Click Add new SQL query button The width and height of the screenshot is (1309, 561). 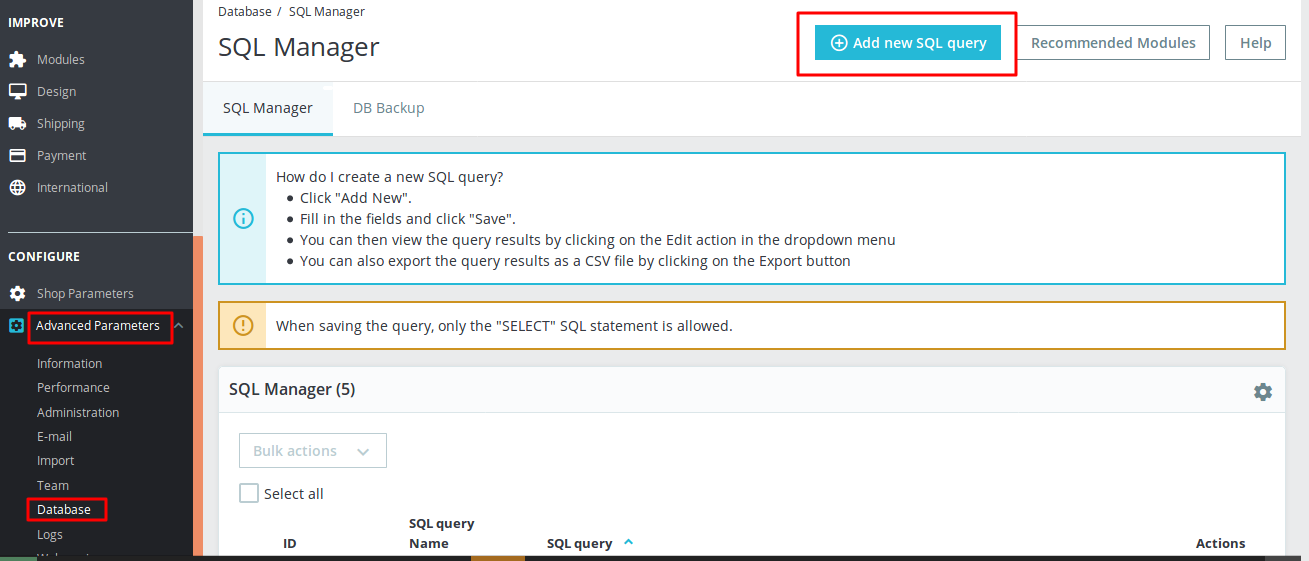[x=907, y=43]
